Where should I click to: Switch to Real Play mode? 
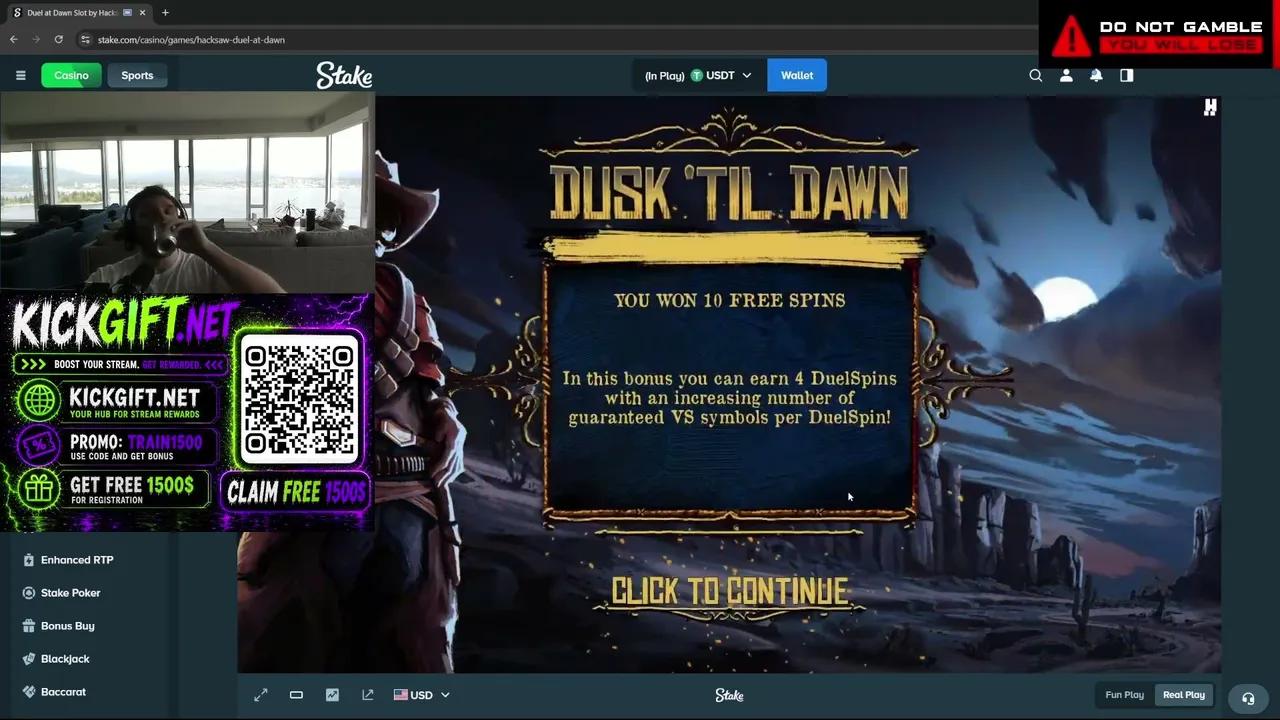pyautogui.click(x=1184, y=695)
